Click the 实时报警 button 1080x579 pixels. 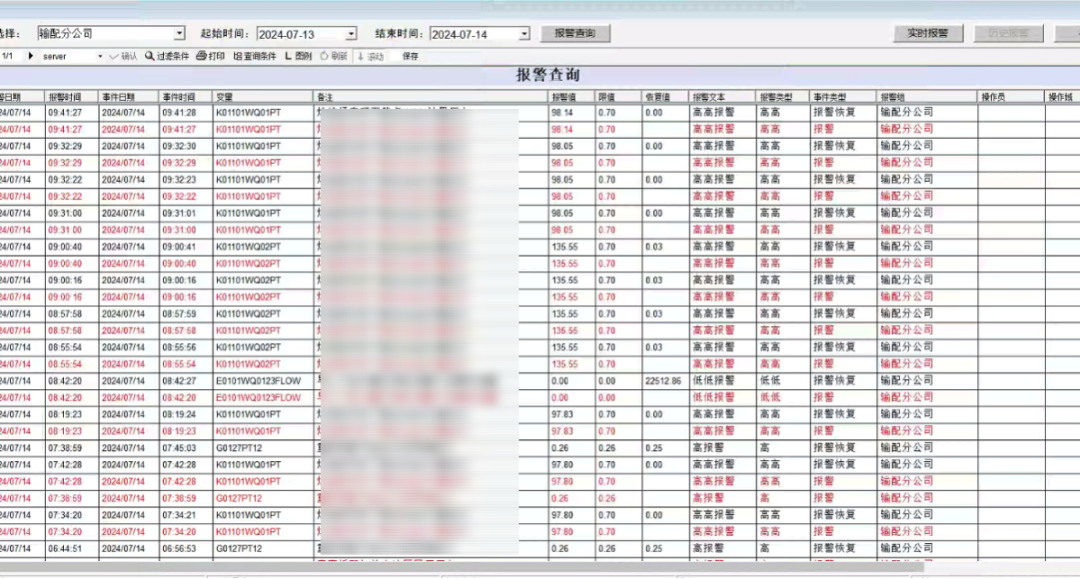(928, 33)
